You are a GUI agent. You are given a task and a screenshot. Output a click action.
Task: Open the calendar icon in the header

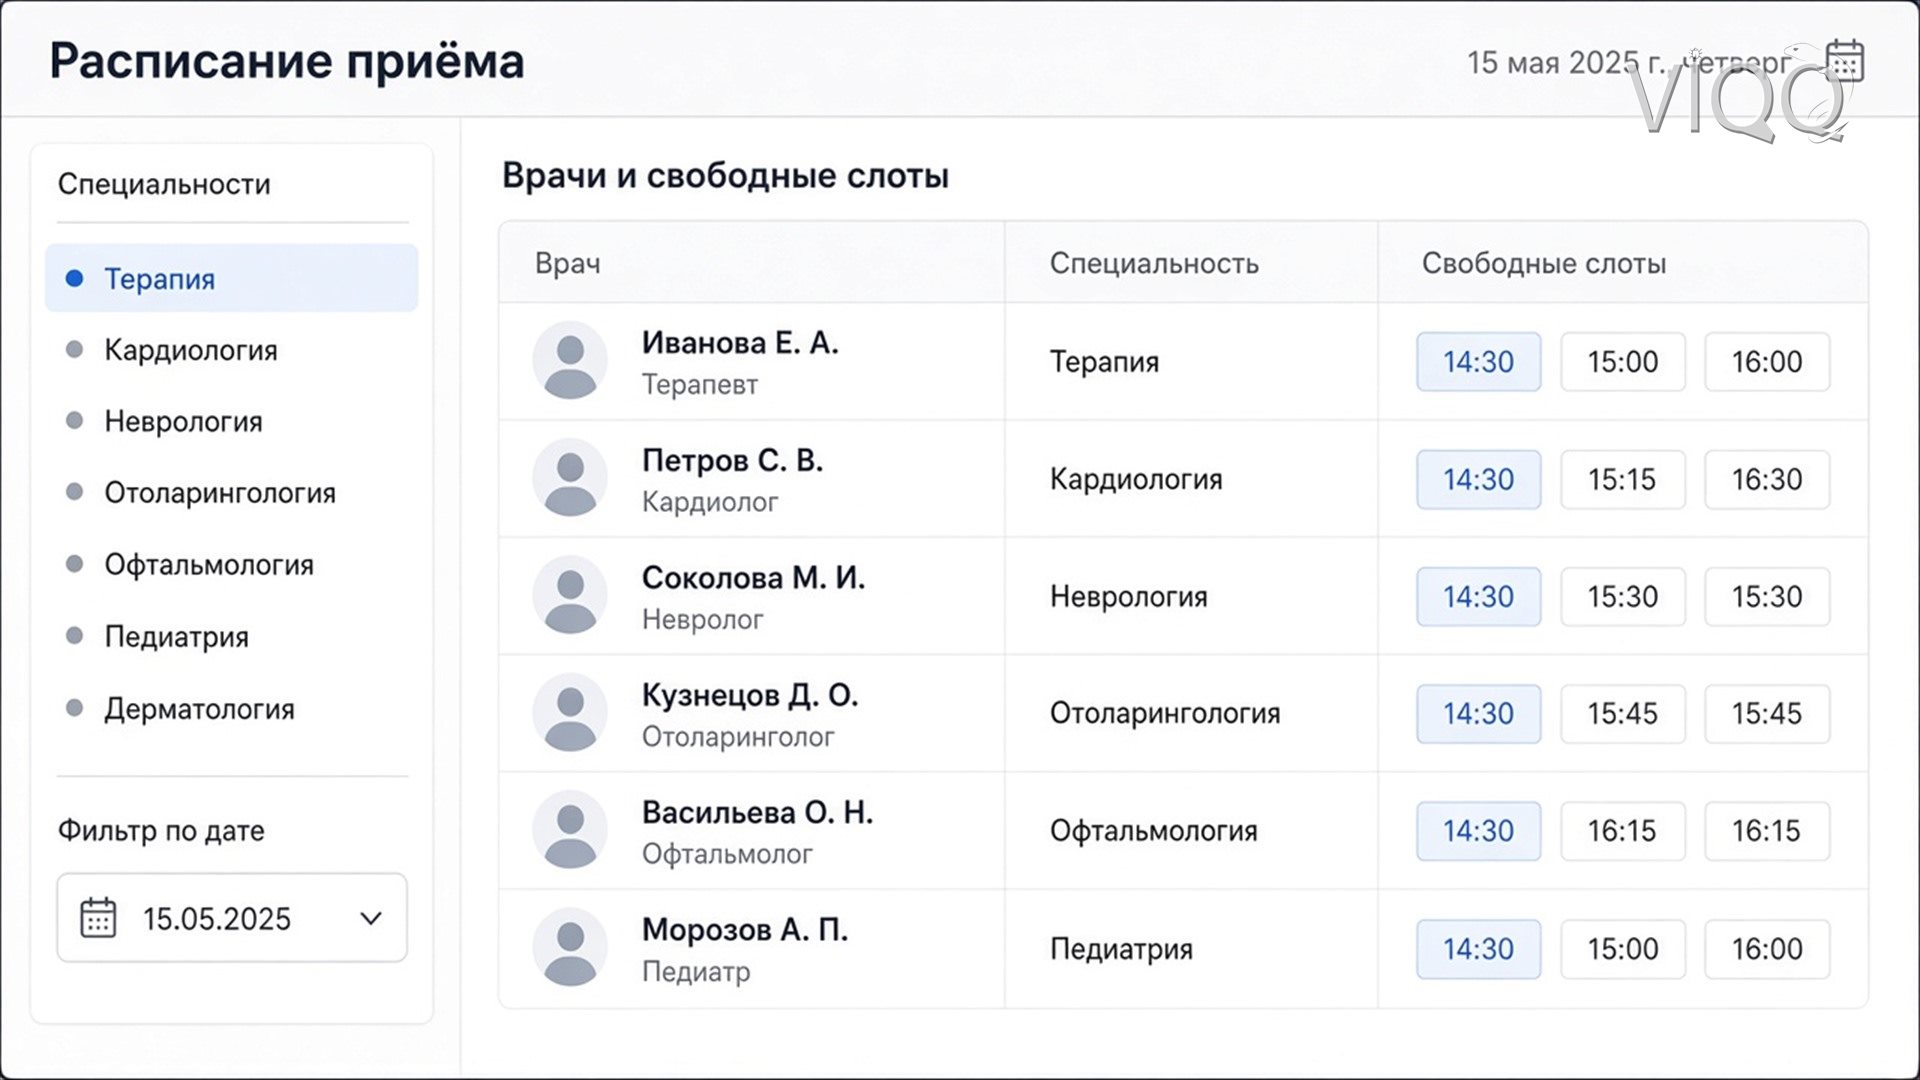(x=1845, y=61)
